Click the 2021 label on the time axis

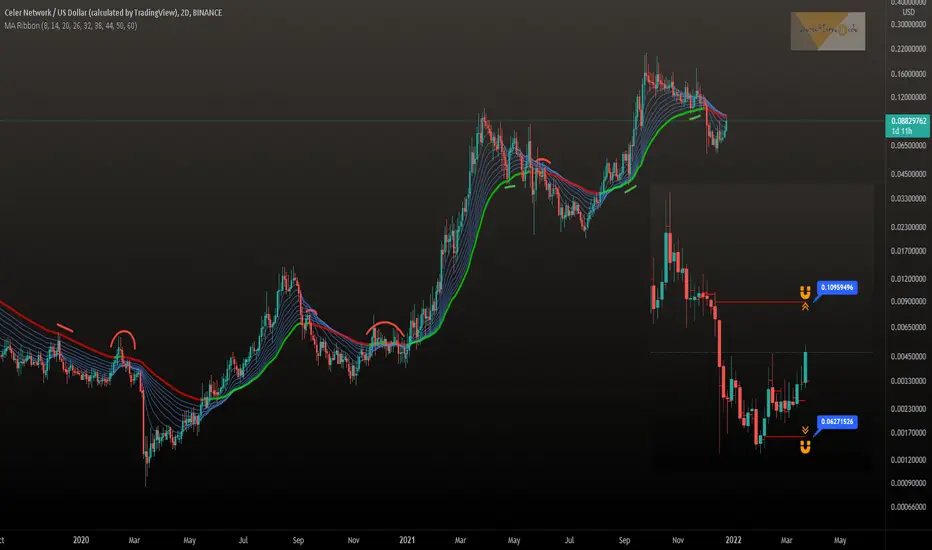(x=407, y=540)
